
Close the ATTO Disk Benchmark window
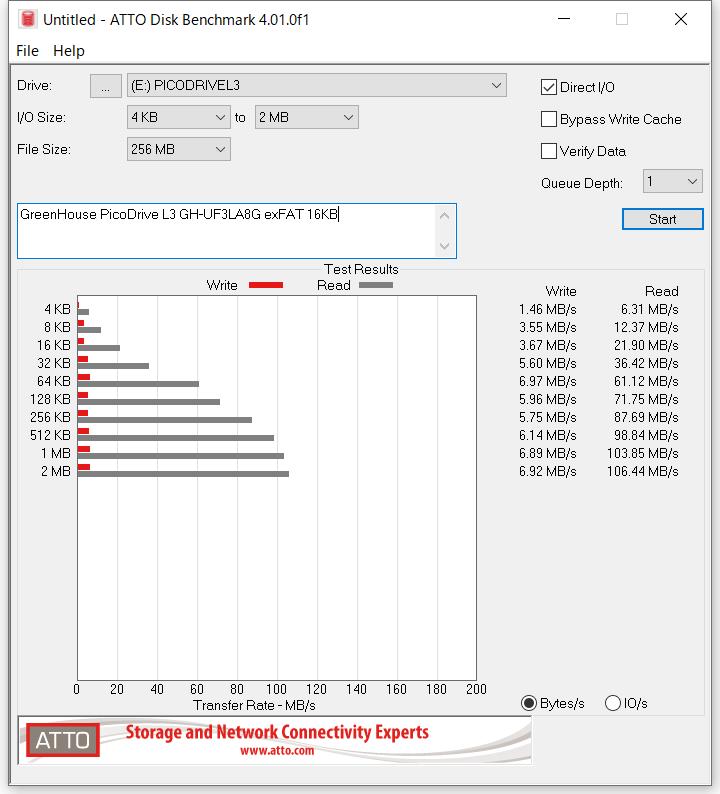point(681,19)
